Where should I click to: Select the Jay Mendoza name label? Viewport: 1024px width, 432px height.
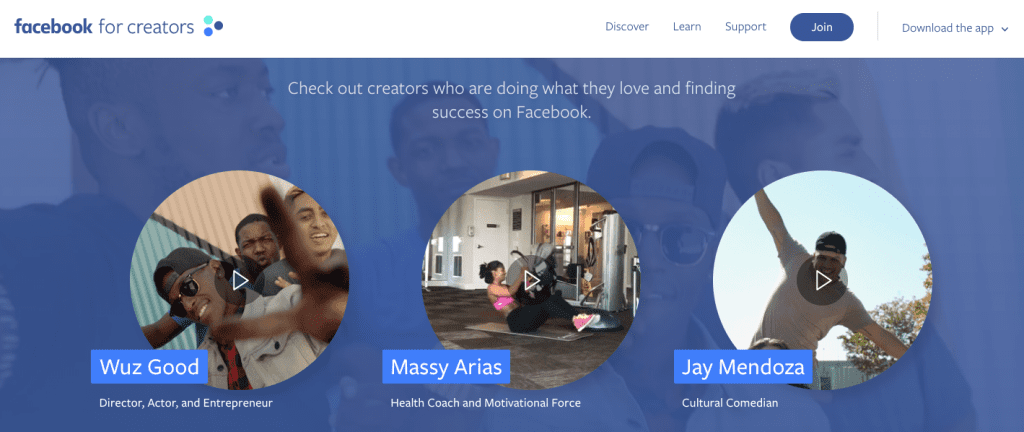[743, 367]
